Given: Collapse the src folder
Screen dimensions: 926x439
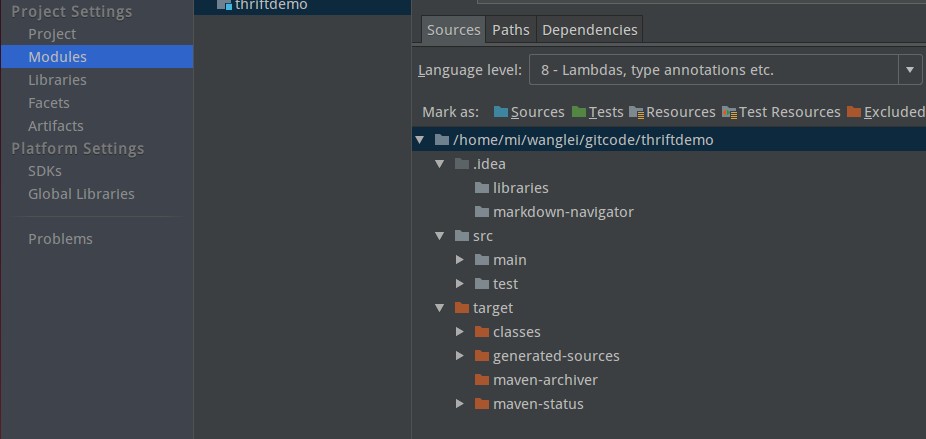Looking at the screenshot, I should tap(440, 236).
